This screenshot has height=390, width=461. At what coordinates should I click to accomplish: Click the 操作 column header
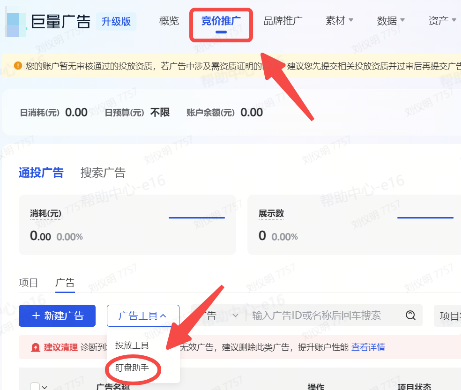pos(316,387)
